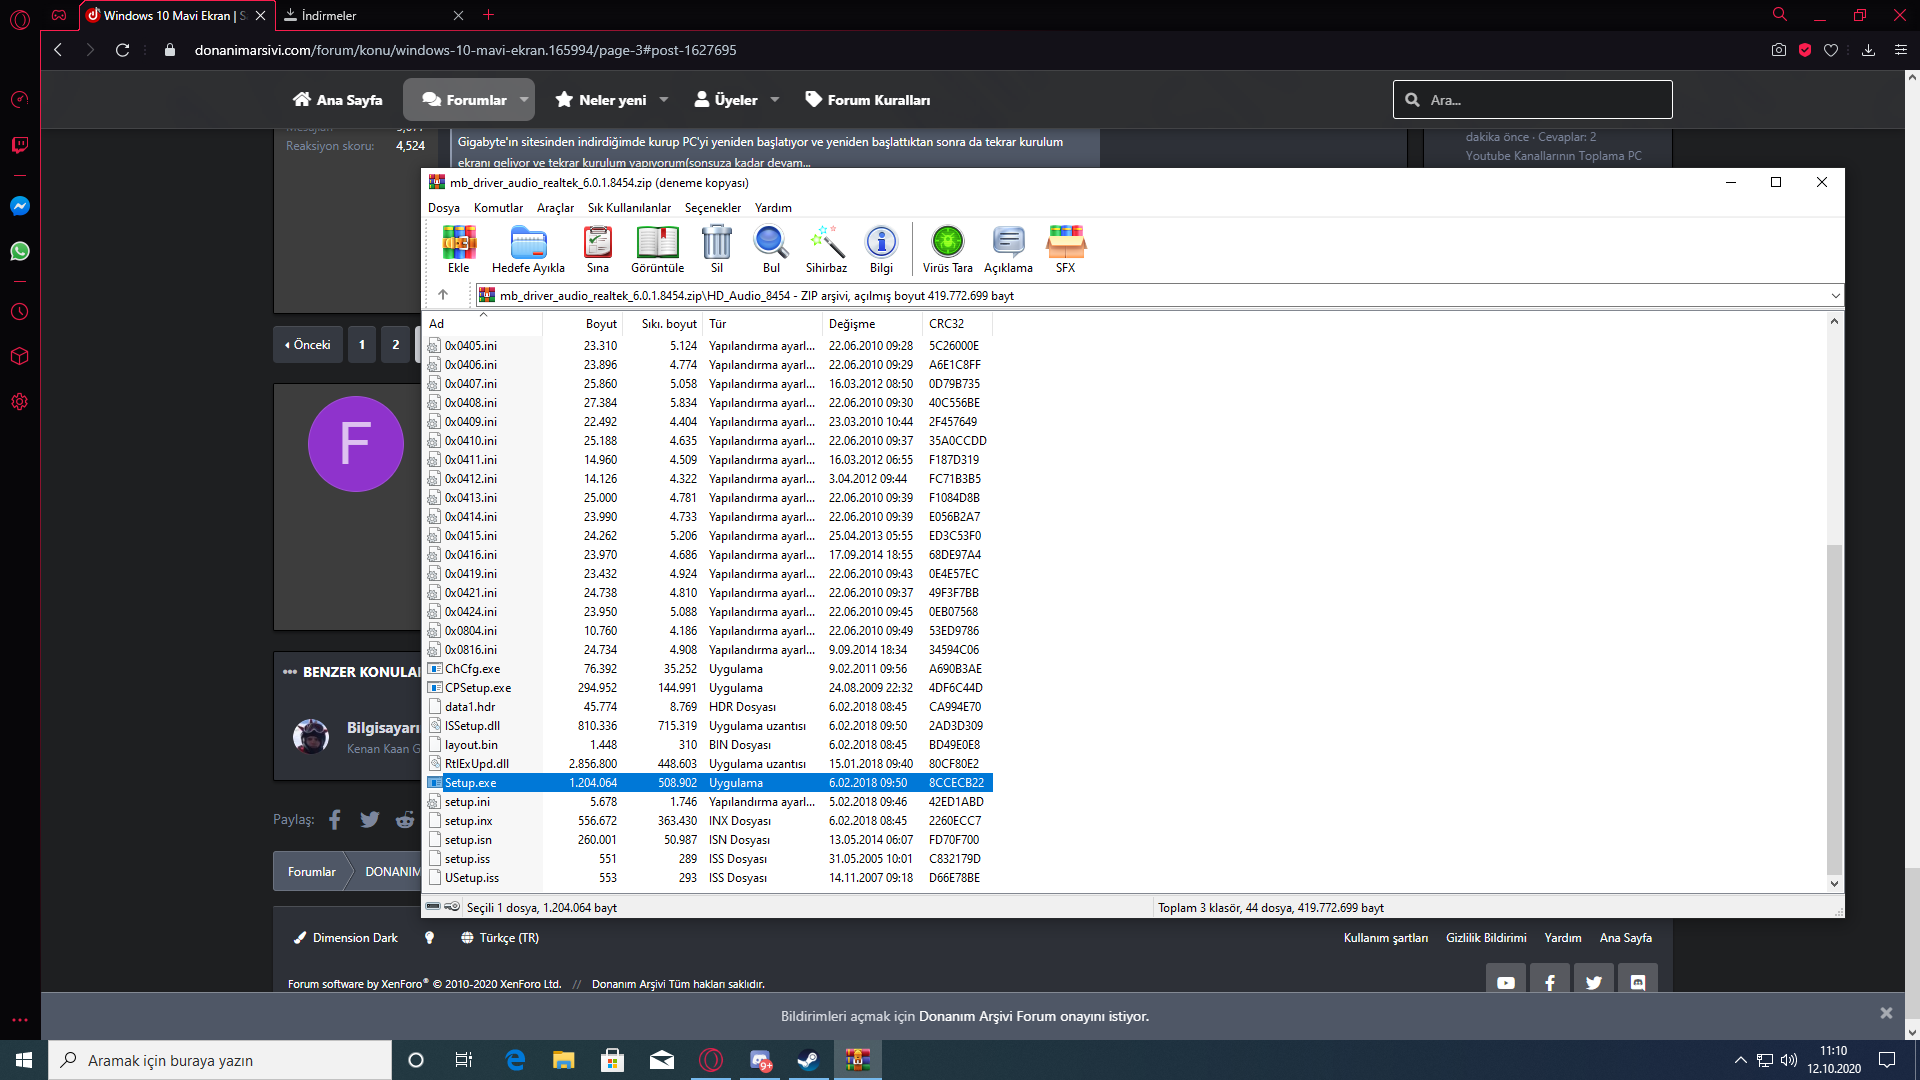Open Microsoft Edge from the taskbar
1920x1080 pixels.
point(516,1060)
